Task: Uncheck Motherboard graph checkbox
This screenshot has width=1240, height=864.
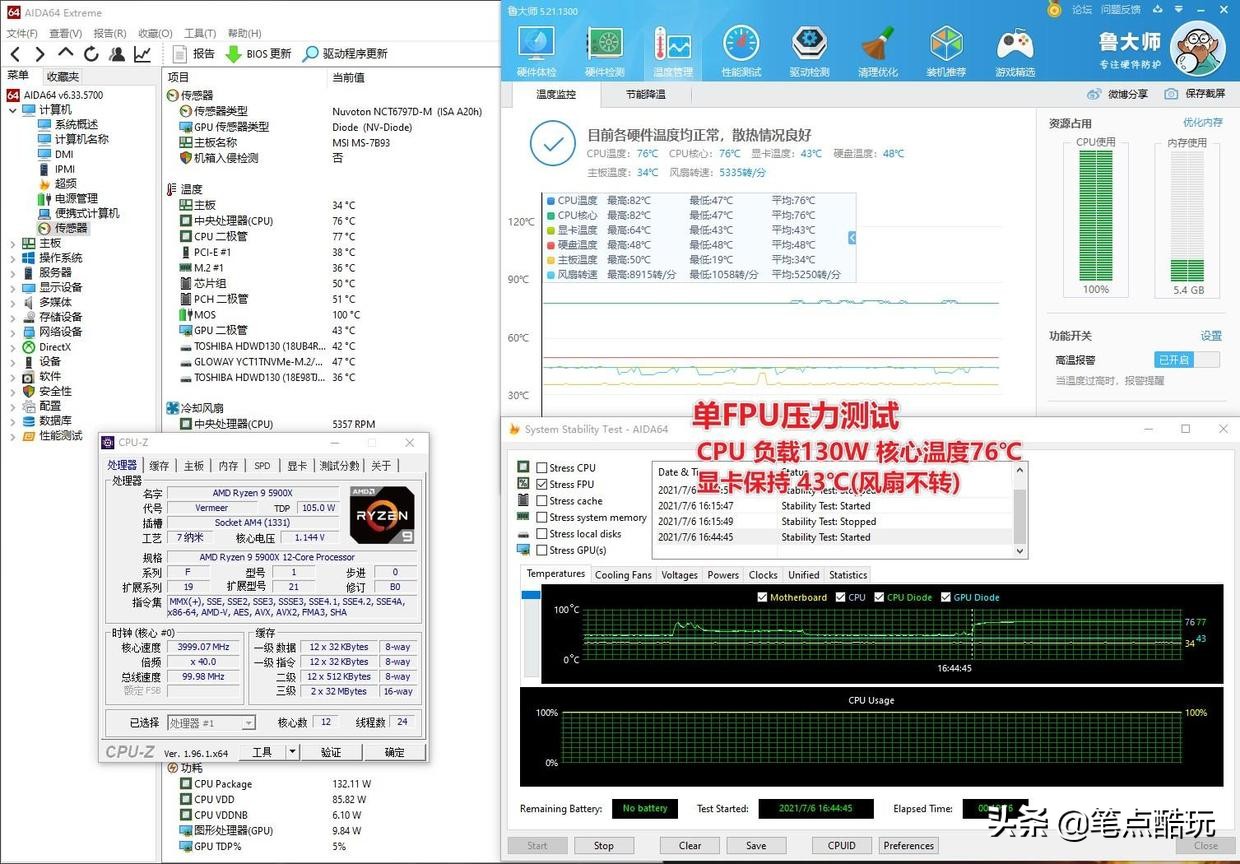Action: pyautogui.click(x=763, y=597)
